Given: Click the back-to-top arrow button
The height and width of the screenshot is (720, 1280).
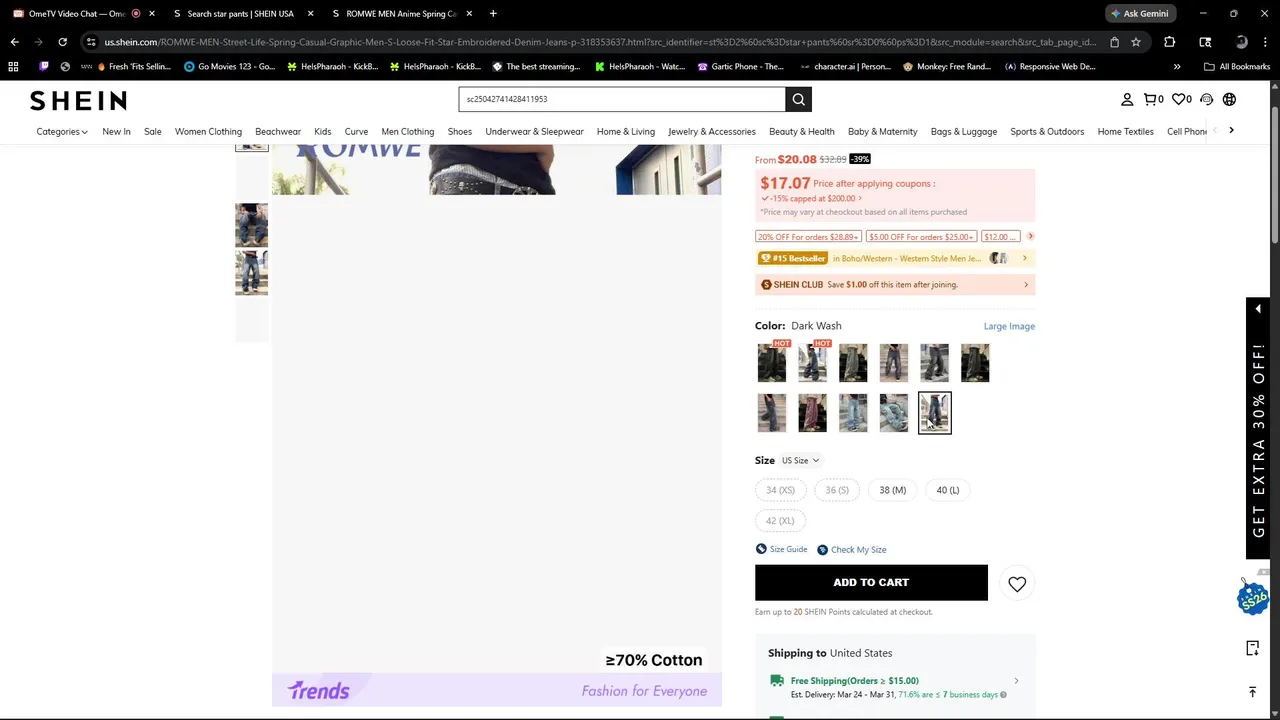Looking at the screenshot, I should coord(1252,691).
